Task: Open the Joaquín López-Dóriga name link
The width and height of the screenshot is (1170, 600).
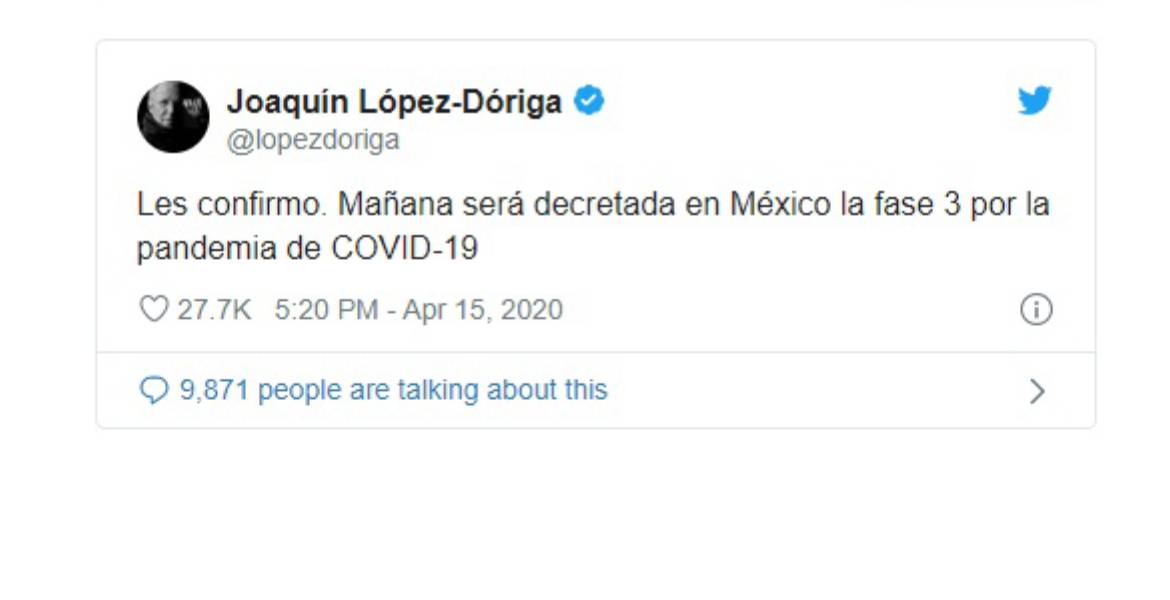Action: [x=394, y=101]
